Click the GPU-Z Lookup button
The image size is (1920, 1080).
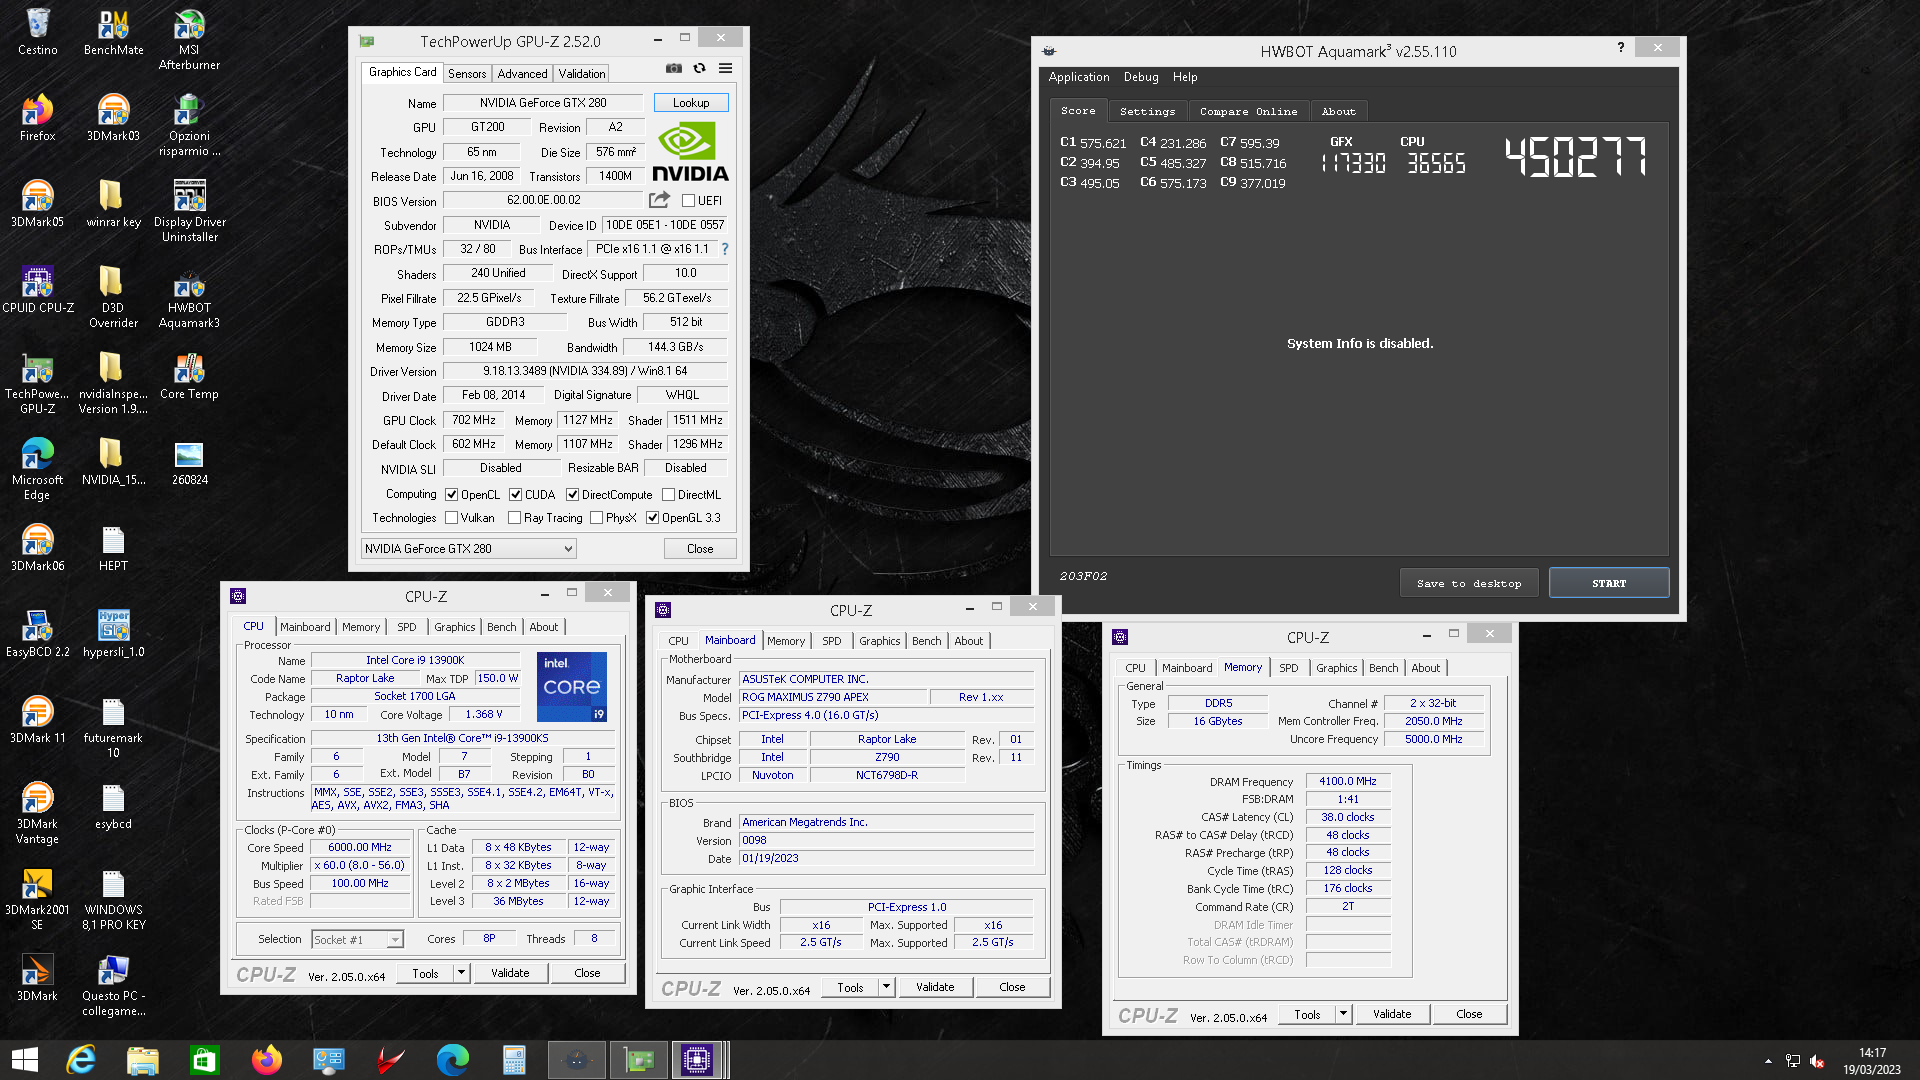[691, 103]
